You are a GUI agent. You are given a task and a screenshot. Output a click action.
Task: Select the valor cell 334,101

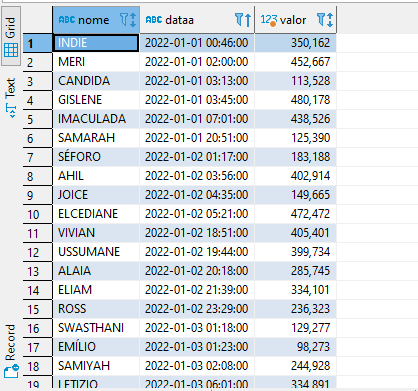296,290
